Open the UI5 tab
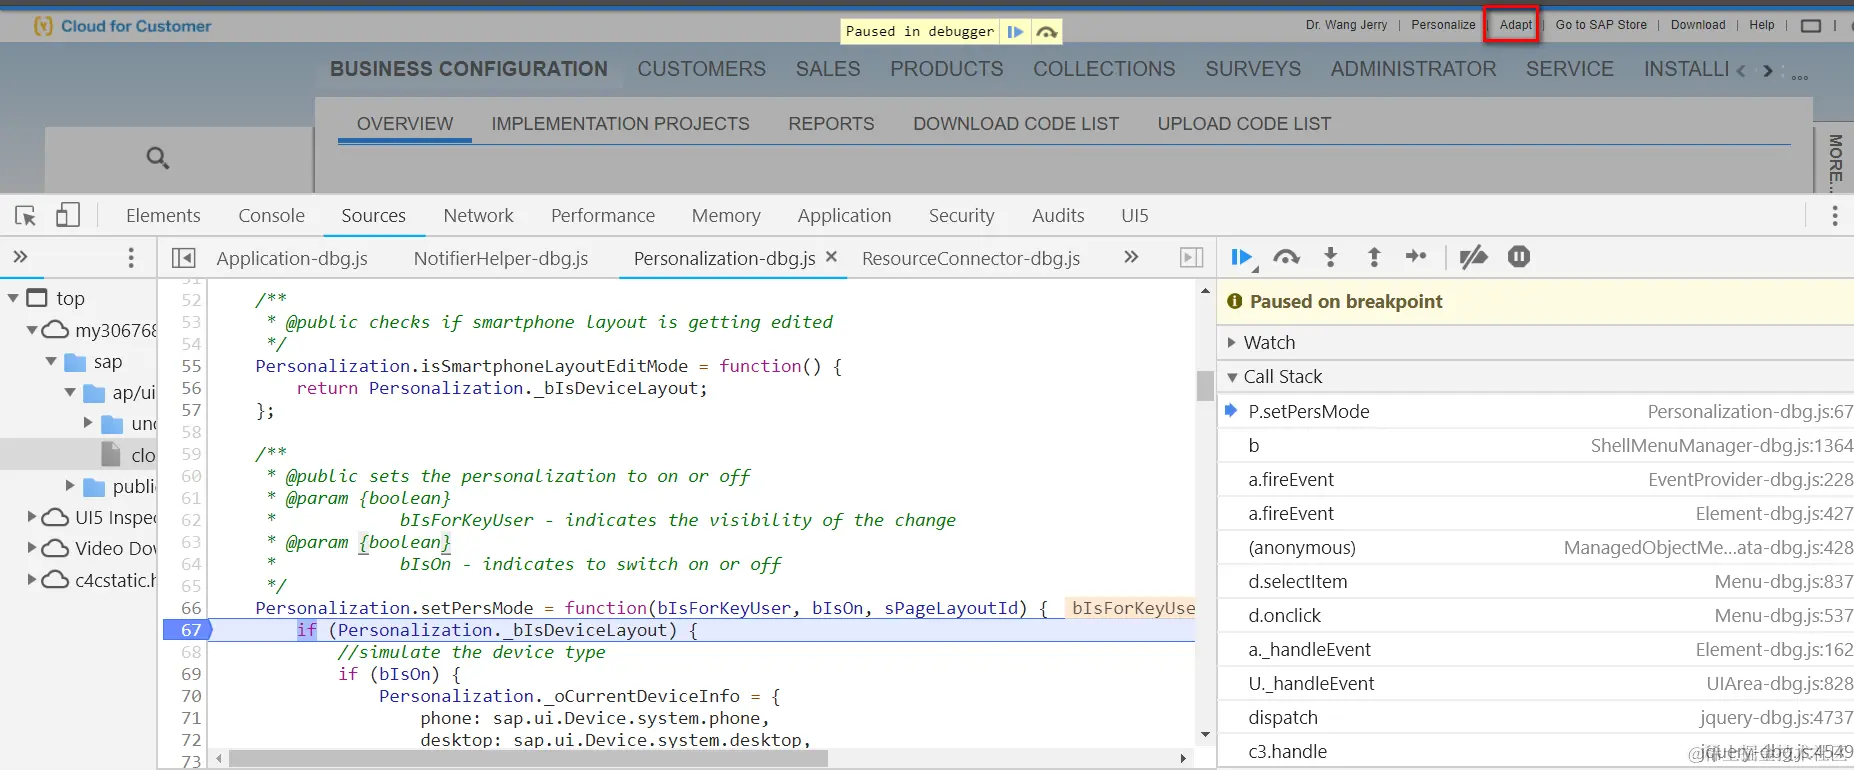Screen dimensions: 1854x770 1135,216
